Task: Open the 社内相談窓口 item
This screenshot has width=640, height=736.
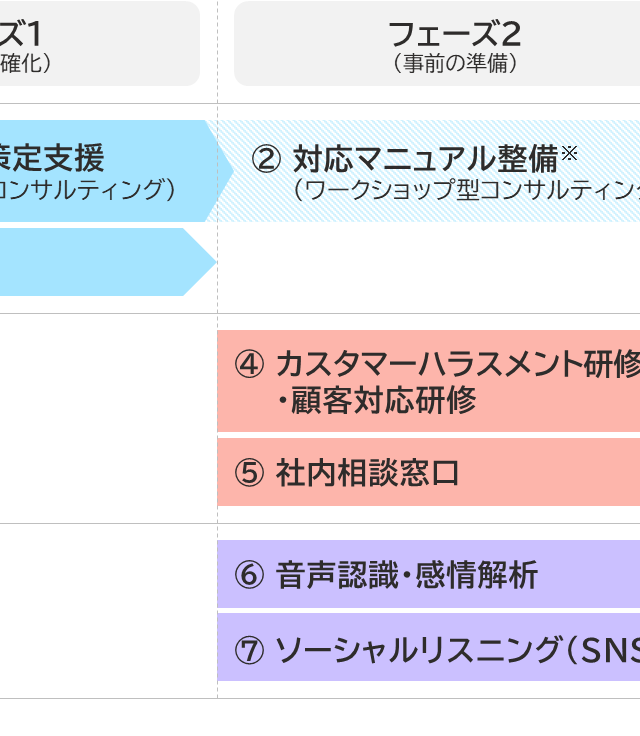Action: point(367,473)
